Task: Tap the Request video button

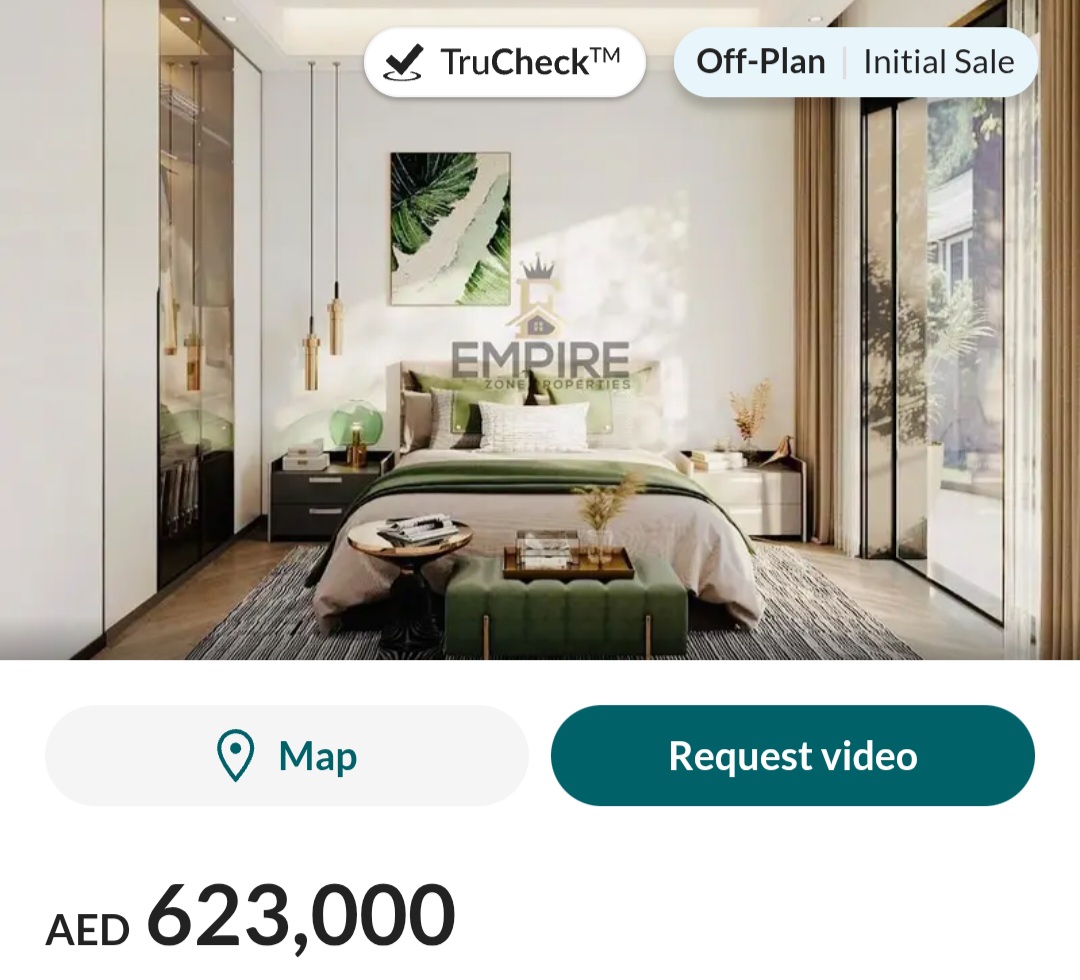Action: point(793,755)
